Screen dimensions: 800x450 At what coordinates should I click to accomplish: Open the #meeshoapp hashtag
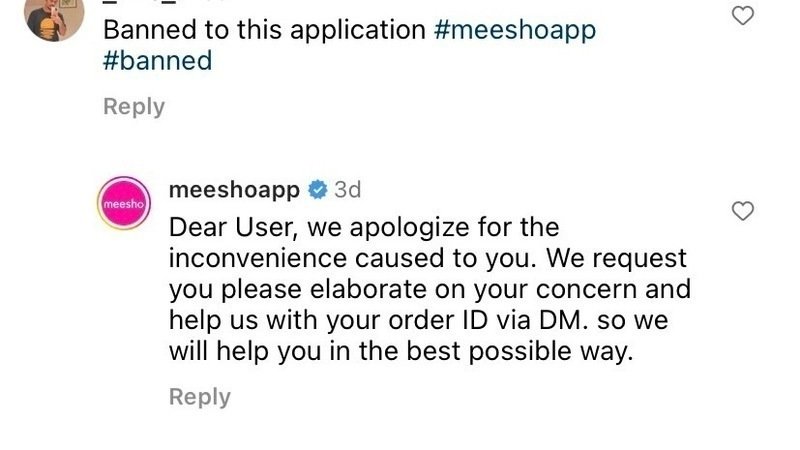[x=515, y=30]
